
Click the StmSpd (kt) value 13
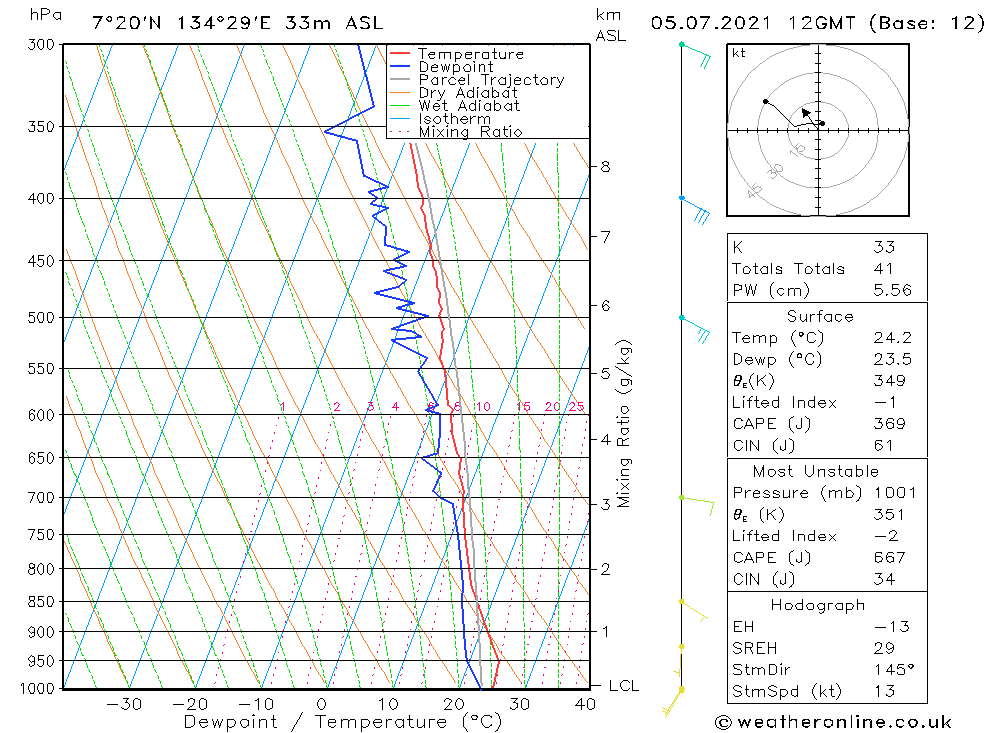coord(885,692)
